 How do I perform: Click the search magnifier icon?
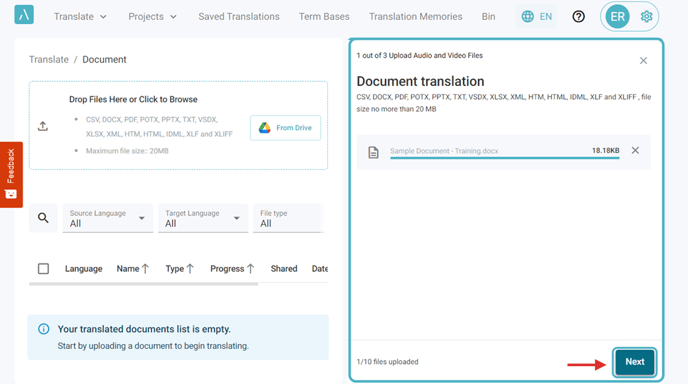coord(43,218)
